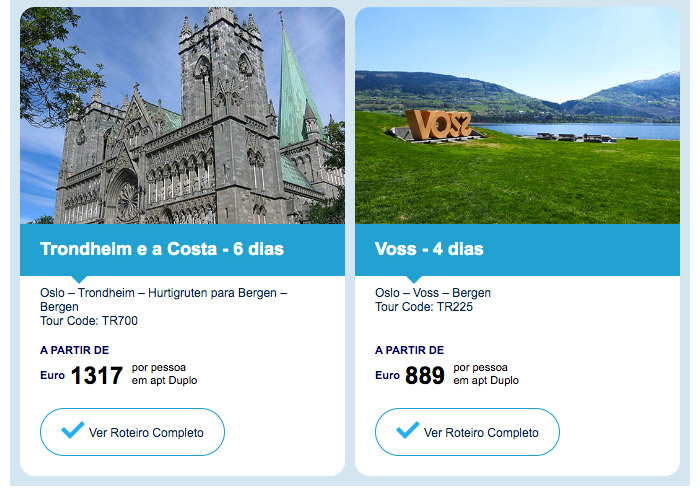This screenshot has height=493, width=700.
Task: Click checkmark icon in Trondheim itinerary button
Action: pyautogui.click(x=73, y=430)
